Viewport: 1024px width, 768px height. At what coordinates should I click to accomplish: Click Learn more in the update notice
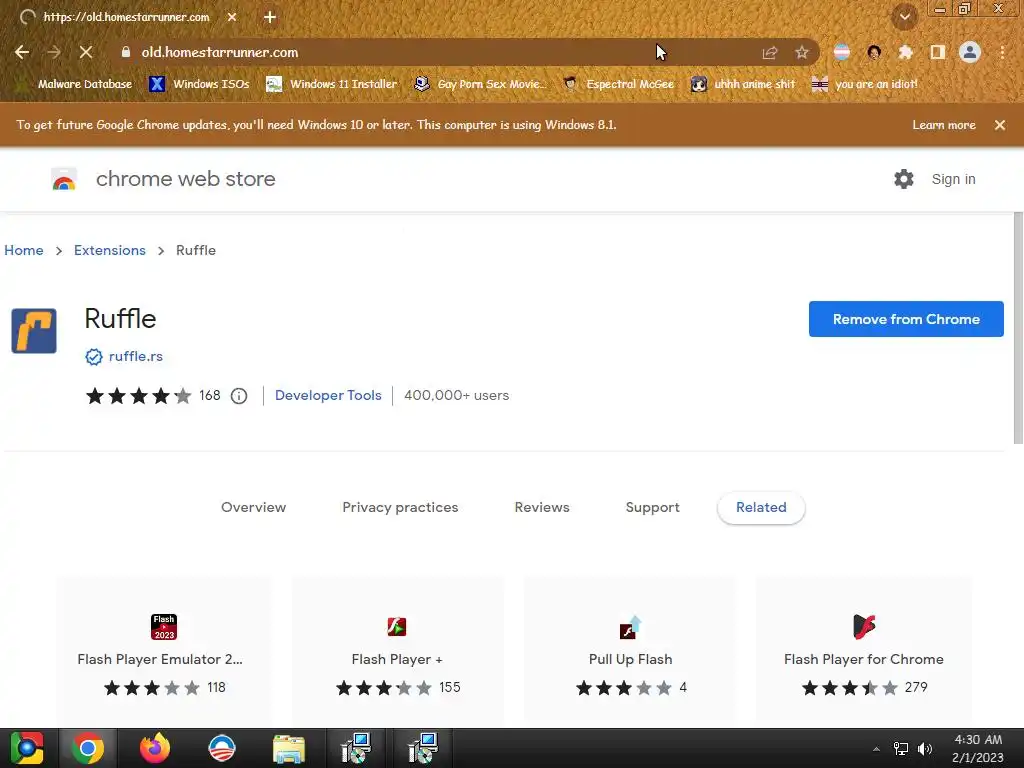coord(944,125)
